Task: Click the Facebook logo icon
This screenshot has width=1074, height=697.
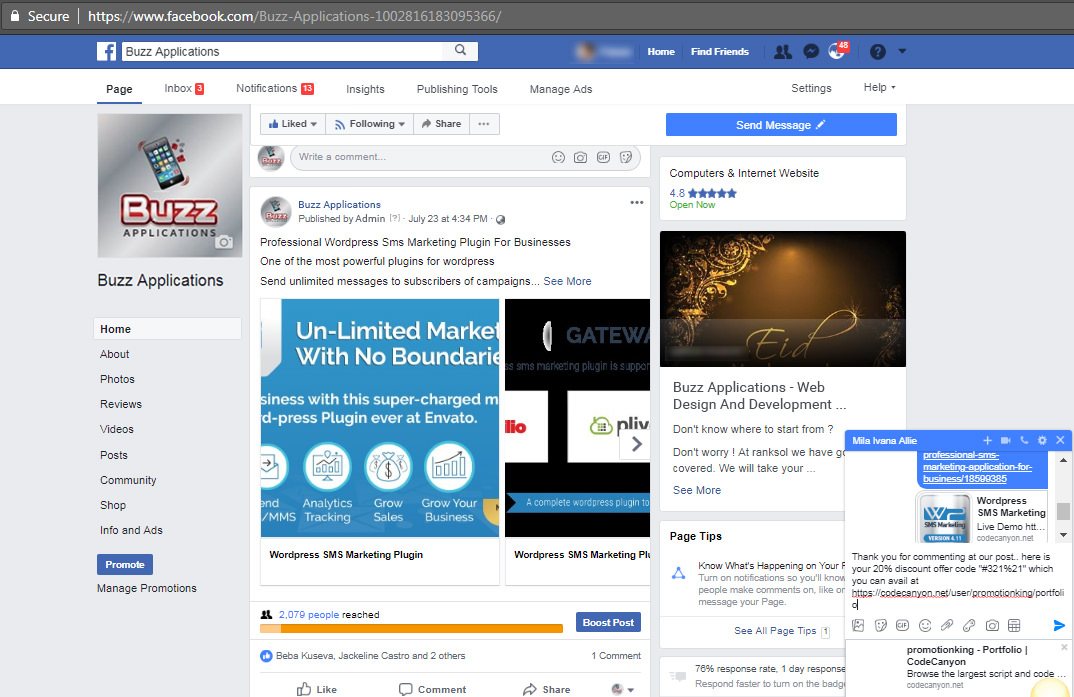Action: [x=106, y=51]
